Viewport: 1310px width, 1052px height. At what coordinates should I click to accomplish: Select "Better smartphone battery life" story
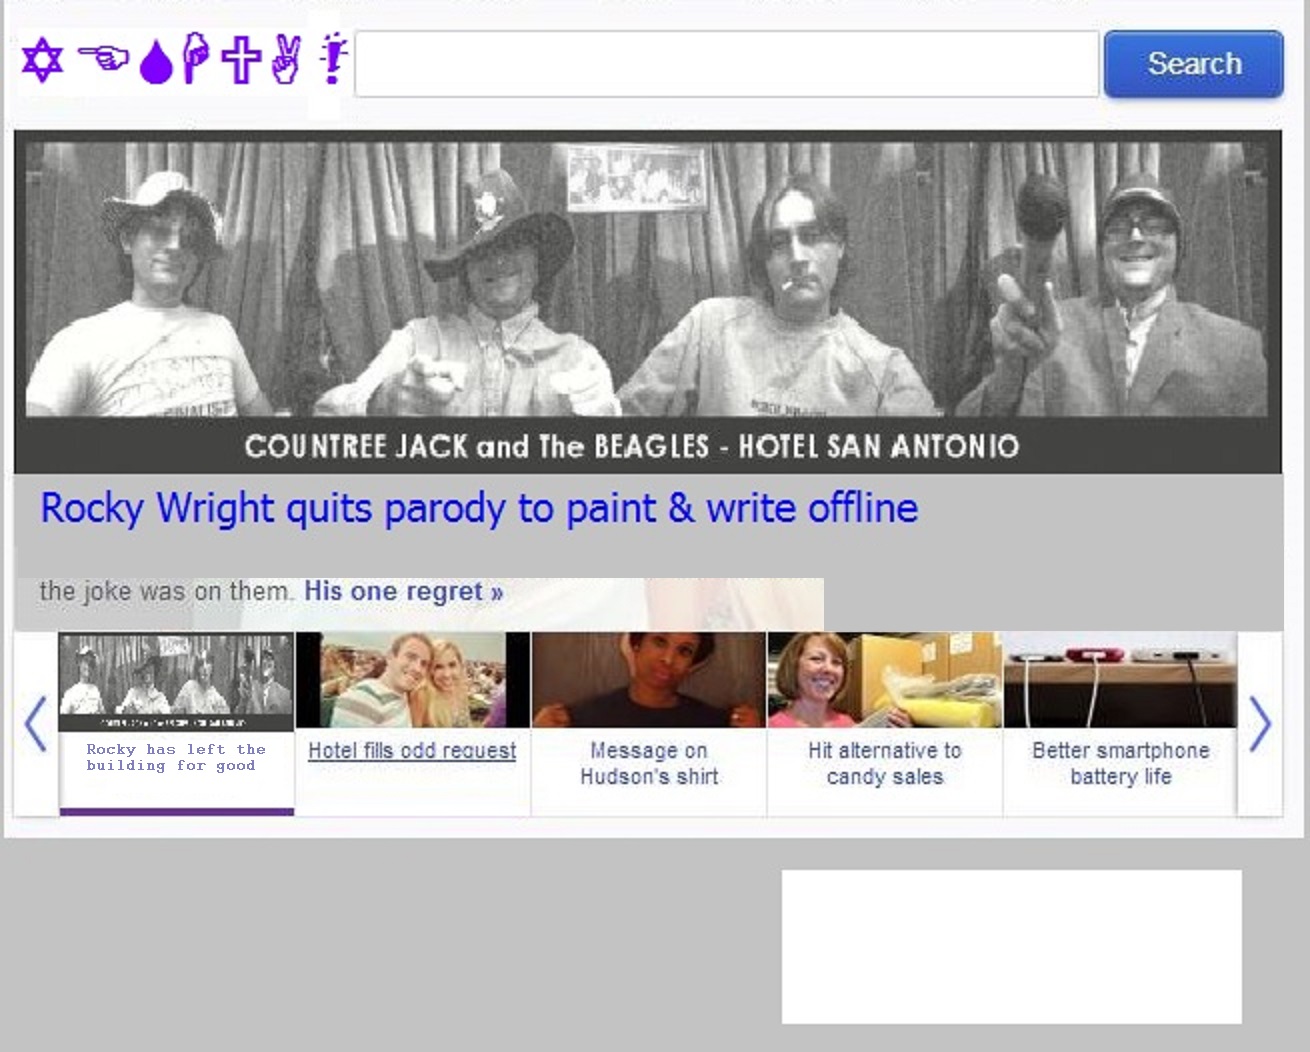(1120, 763)
